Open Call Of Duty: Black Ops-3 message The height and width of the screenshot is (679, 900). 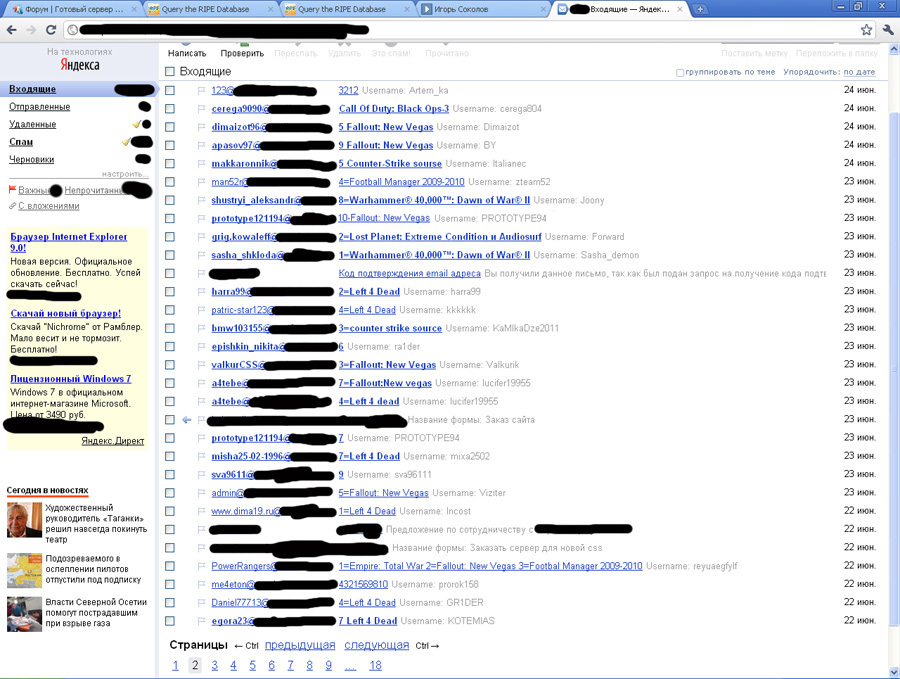coord(394,108)
